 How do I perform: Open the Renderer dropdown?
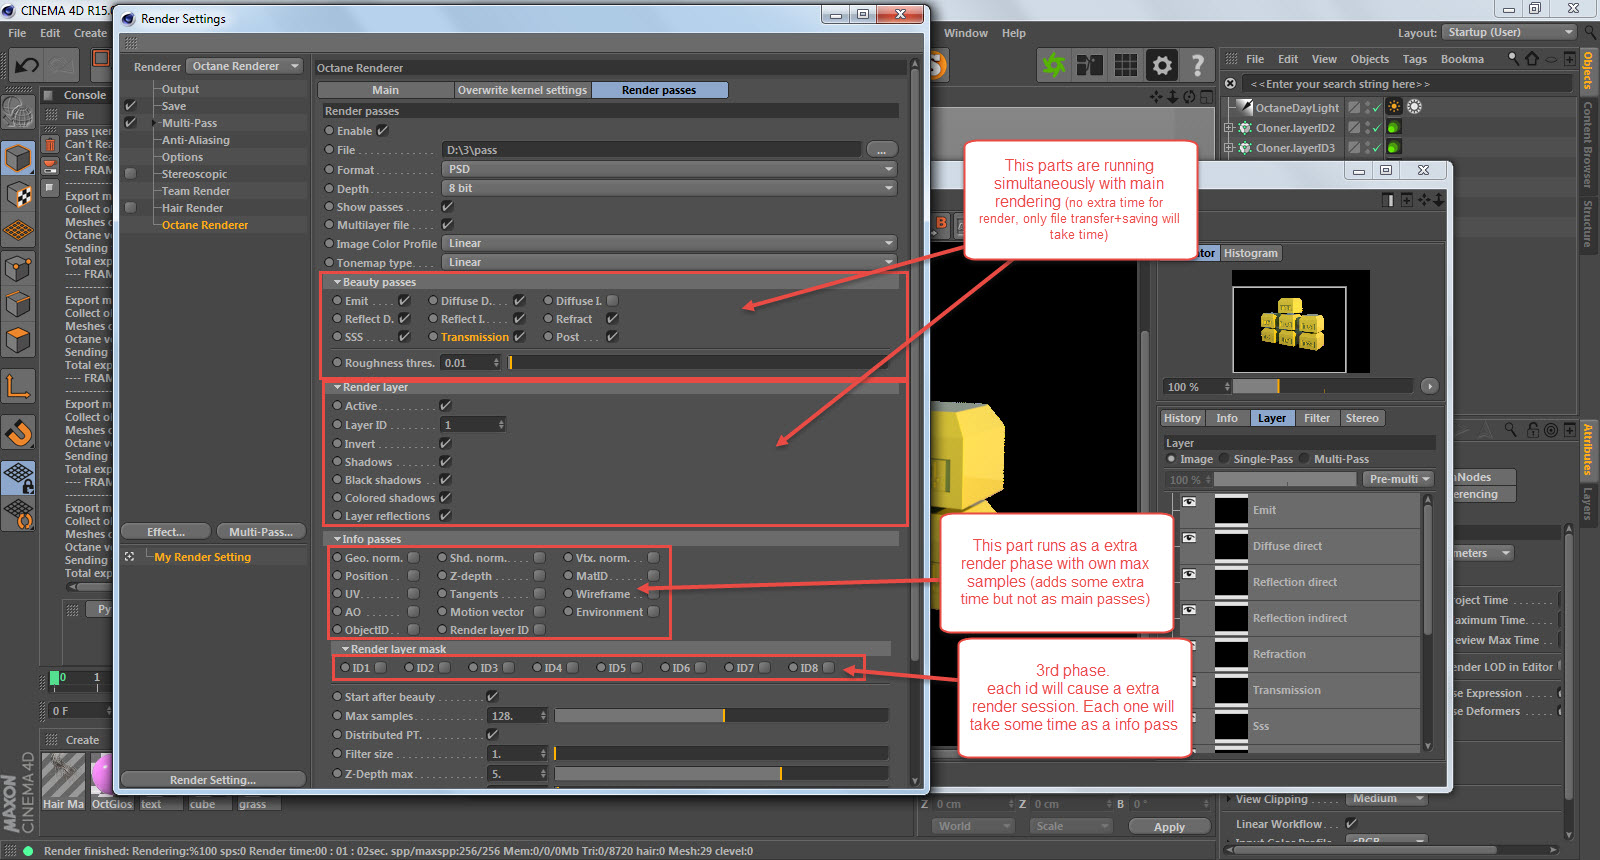pyautogui.click(x=245, y=66)
